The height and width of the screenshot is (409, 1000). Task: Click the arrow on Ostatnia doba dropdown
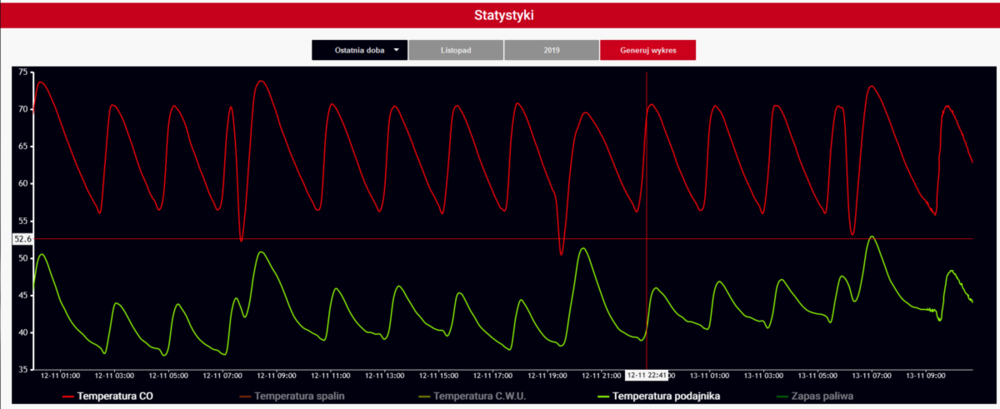396,49
